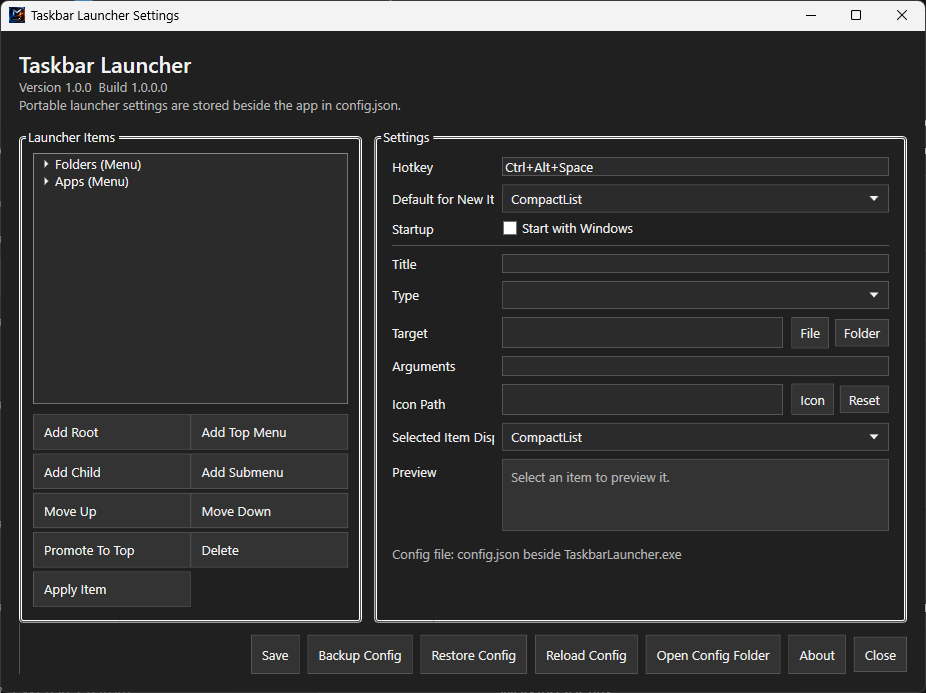926x693 pixels.
Task: Click the Taskbar Launcher app icon in title bar
Action: point(17,15)
